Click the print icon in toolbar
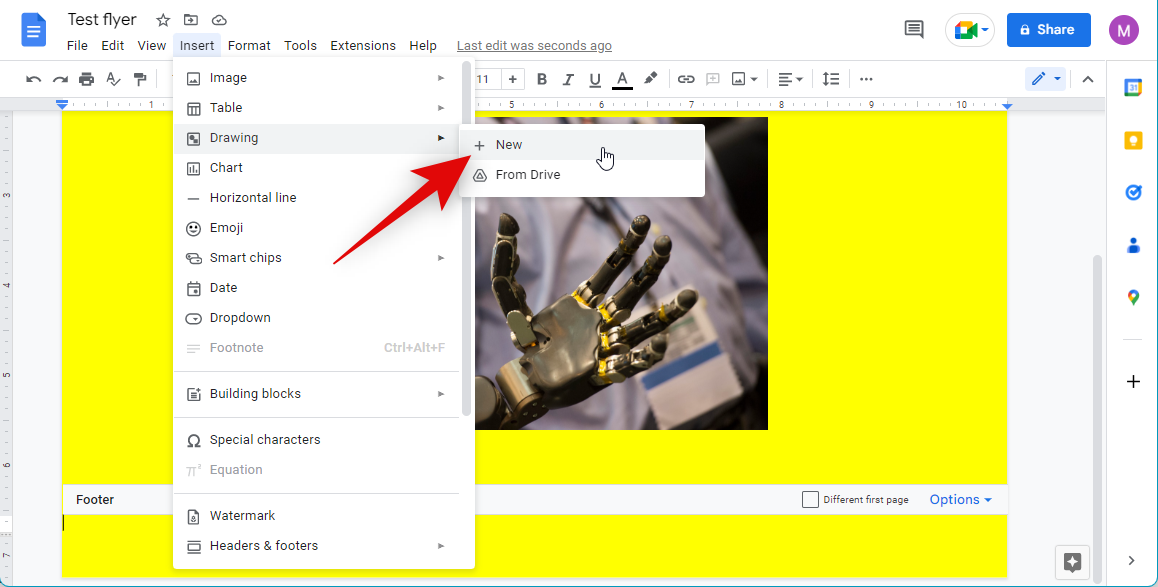Viewport: 1158px width, 587px height. tap(87, 79)
